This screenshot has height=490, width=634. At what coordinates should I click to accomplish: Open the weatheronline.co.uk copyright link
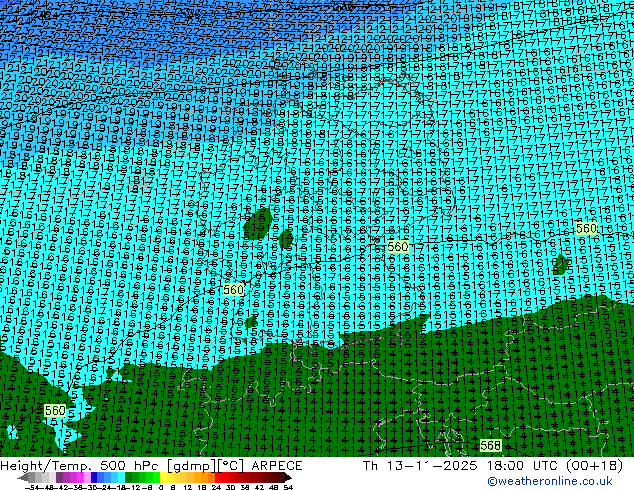tap(550, 481)
